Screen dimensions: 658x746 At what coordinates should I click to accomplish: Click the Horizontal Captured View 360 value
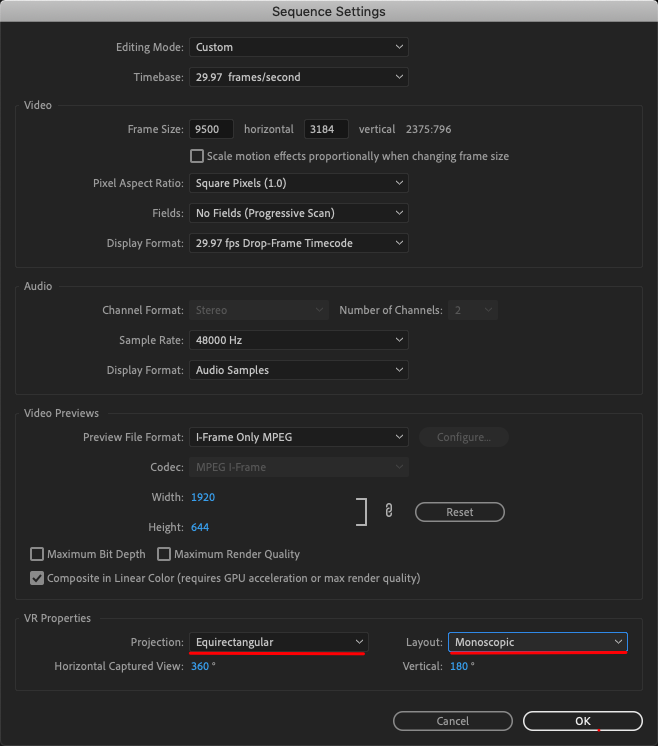[200, 666]
